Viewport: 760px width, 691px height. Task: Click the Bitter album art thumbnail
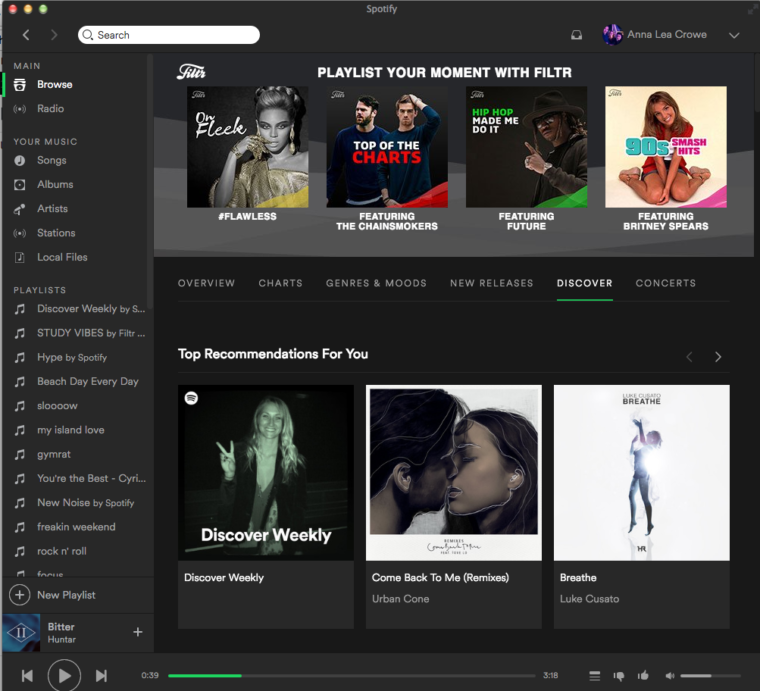pyautogui.click(x=21, y=633)
